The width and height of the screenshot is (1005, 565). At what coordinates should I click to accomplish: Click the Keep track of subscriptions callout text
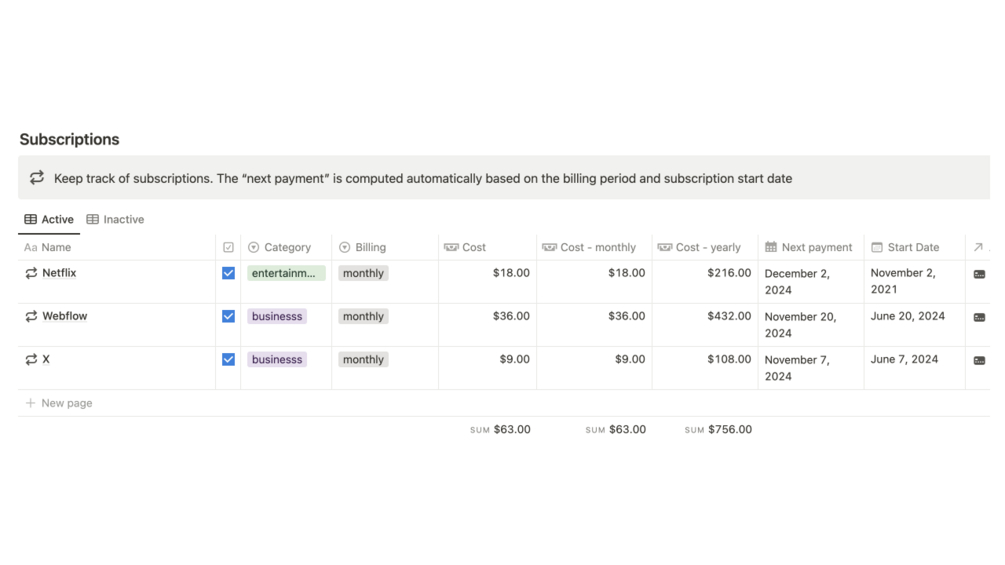423,178
